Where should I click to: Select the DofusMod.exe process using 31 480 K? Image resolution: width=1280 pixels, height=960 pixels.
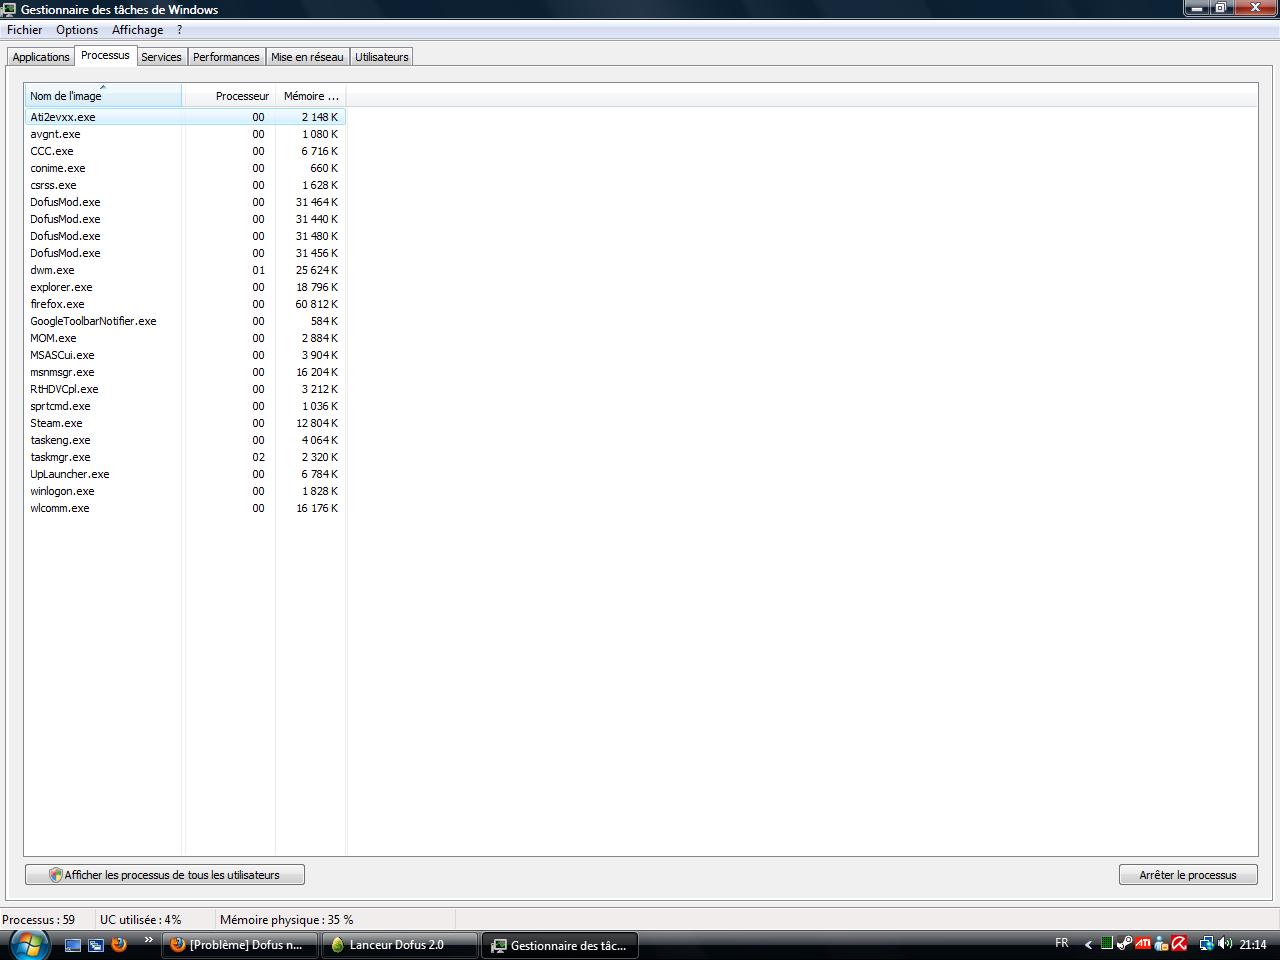tap(185, 236)
